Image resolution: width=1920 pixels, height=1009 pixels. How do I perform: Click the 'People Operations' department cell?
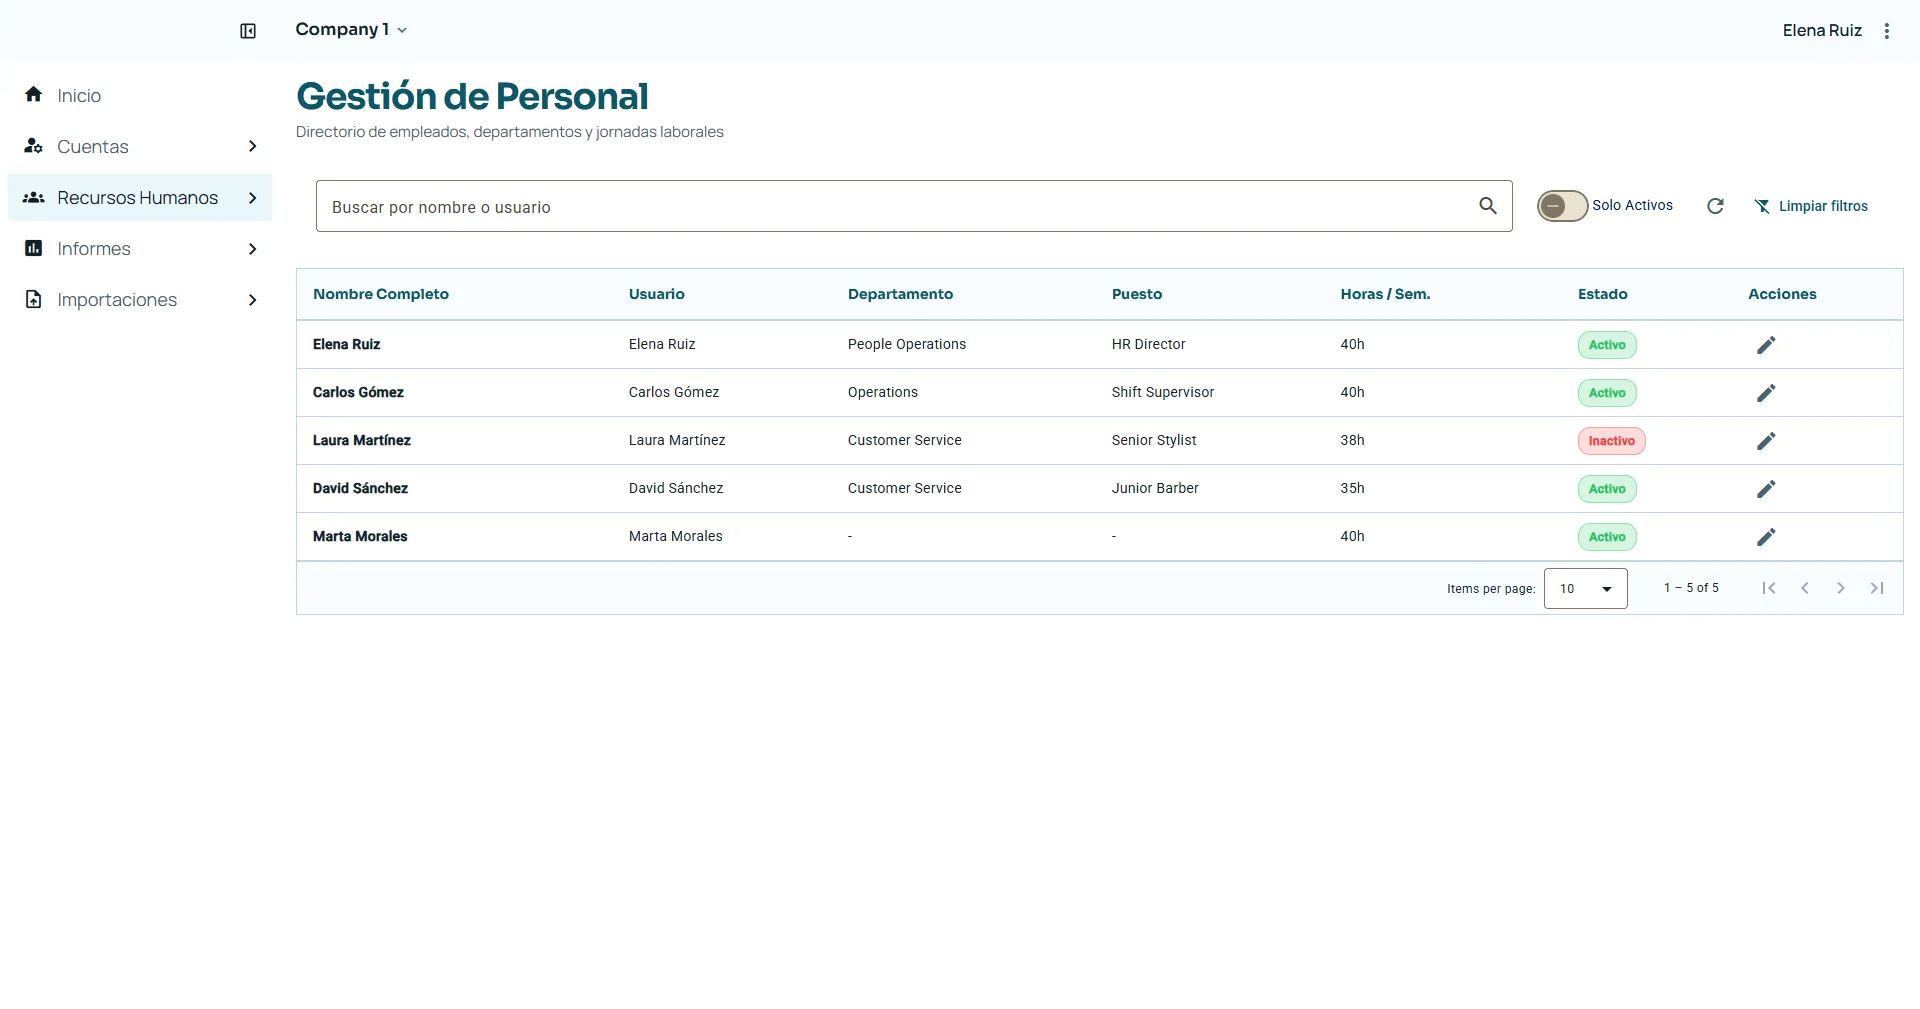click(x=907, y=345)
